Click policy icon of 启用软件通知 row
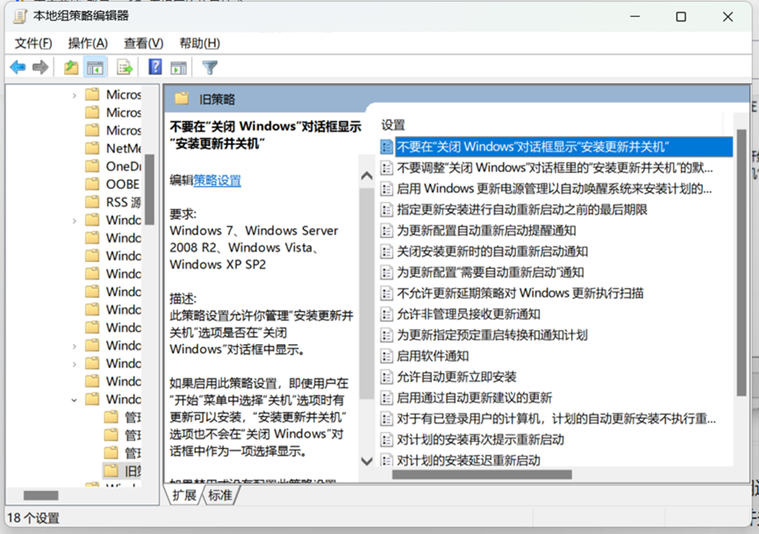759x534 pixels. click(x=386, y=356)
